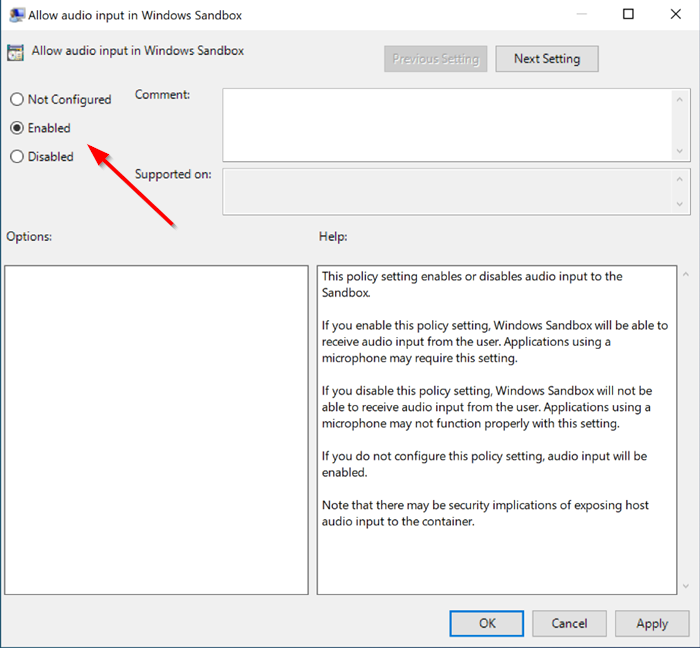Click the empty Options pane
The image size is (700, 648).
[156, 430]
